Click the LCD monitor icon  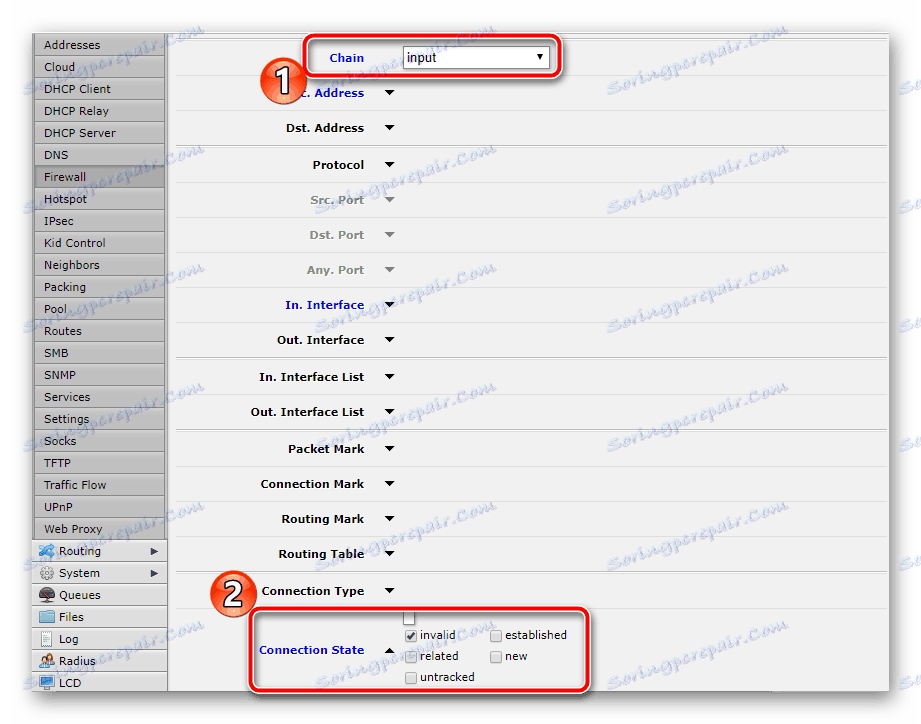(x=46, y=683)
